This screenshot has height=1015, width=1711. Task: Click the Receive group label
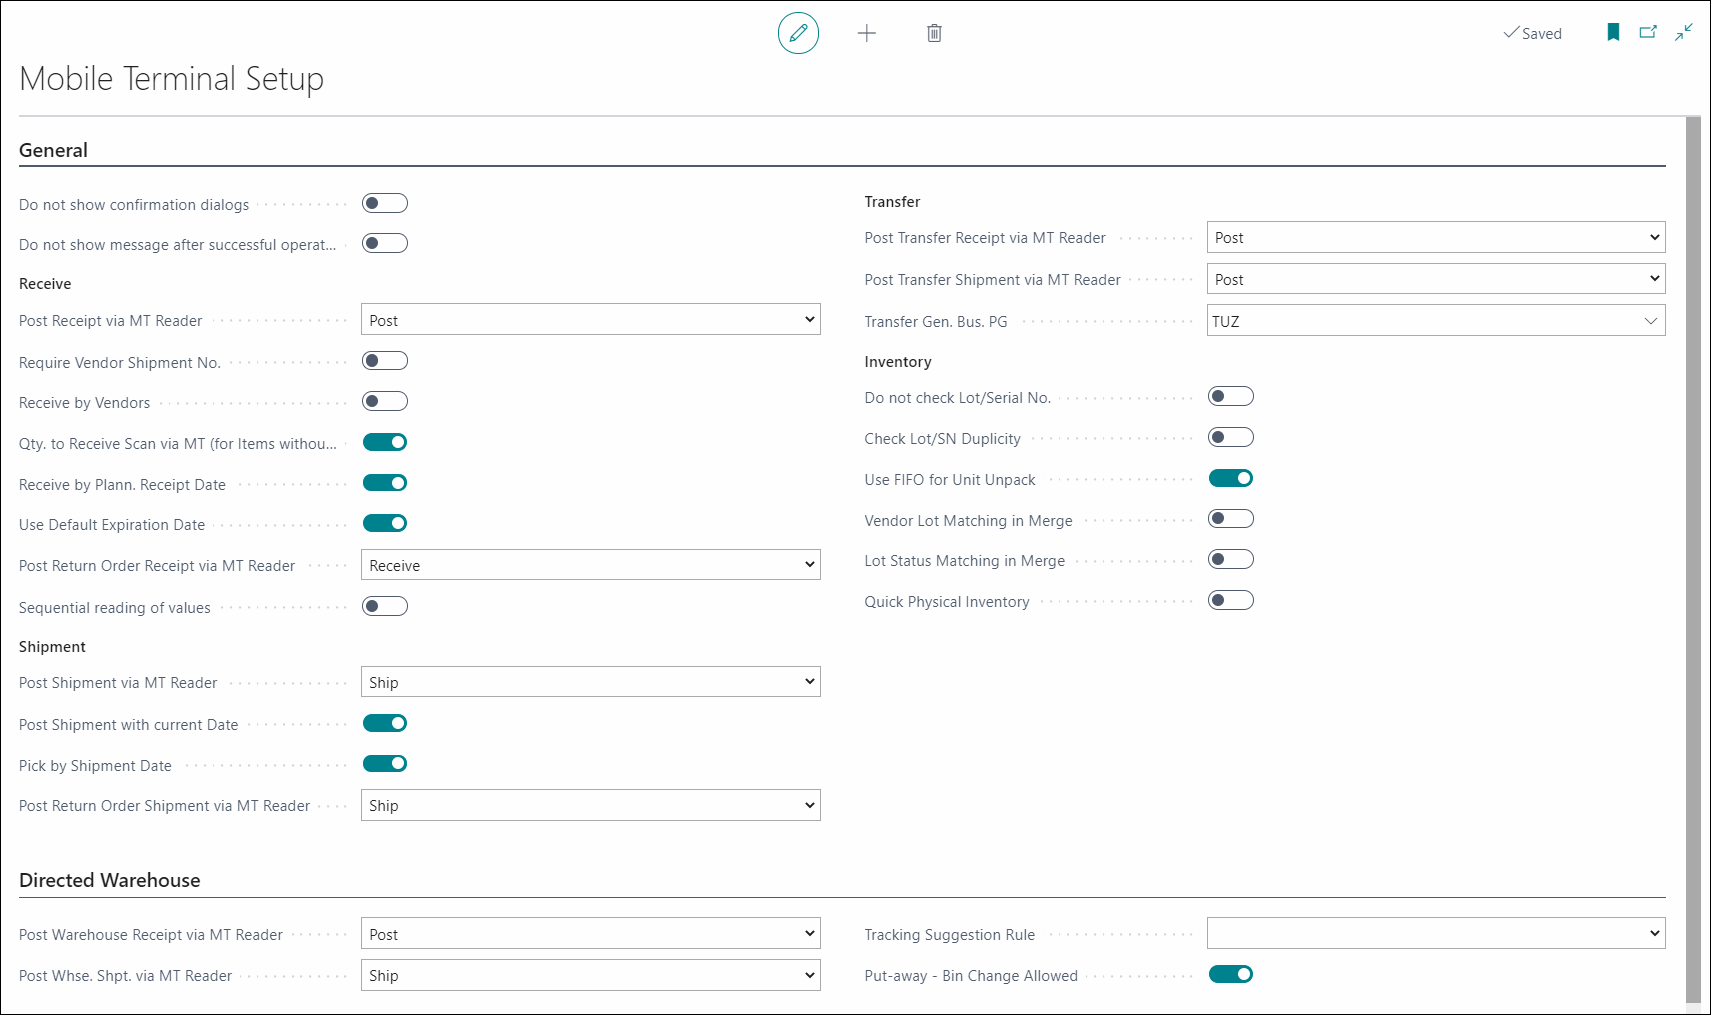coord(45,284)
